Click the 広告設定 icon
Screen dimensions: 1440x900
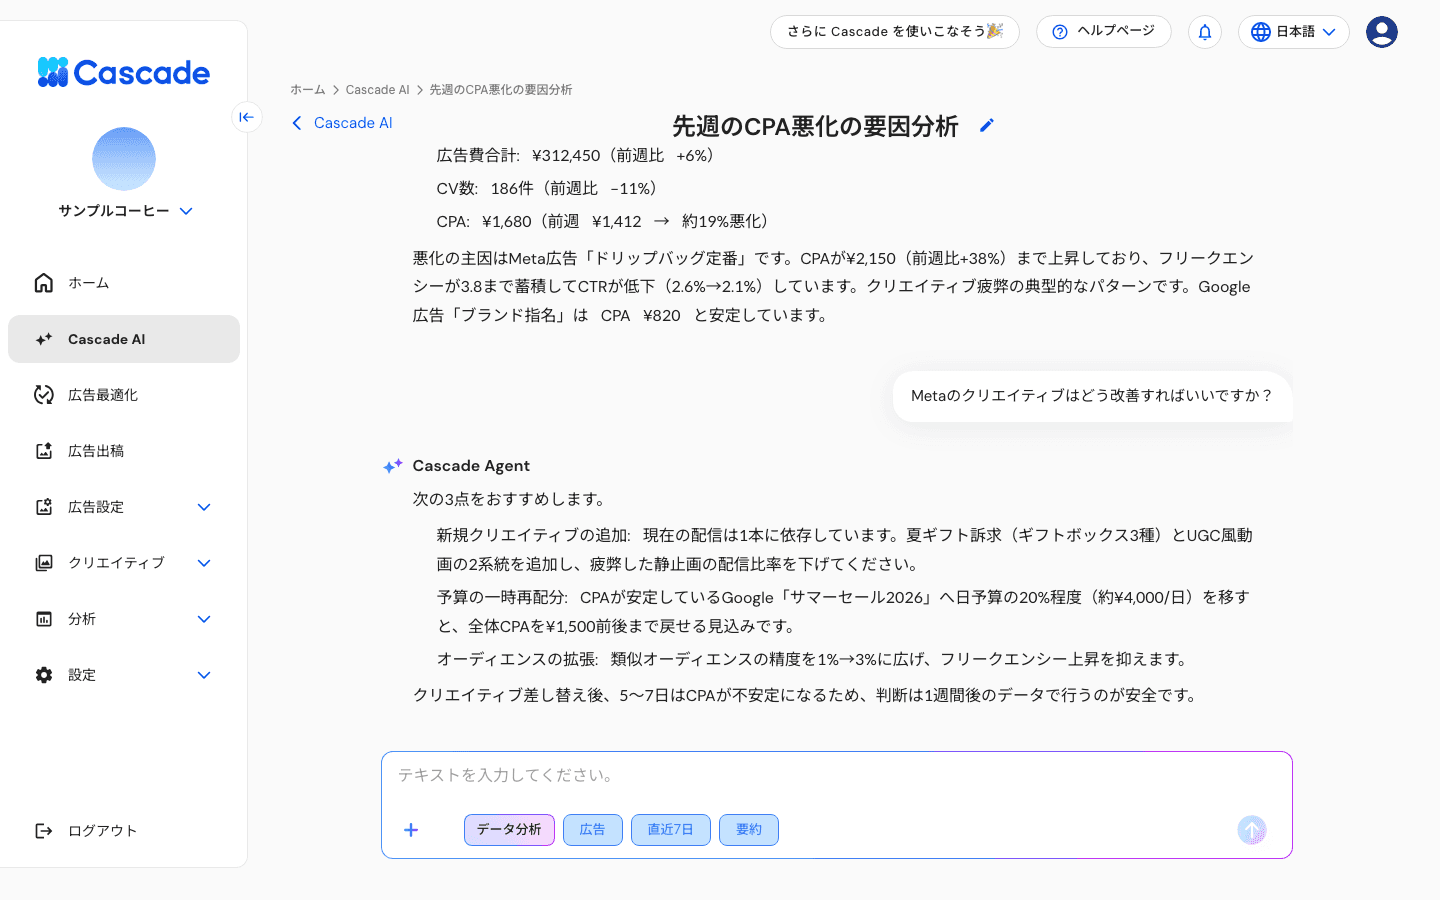pos(44,507)
